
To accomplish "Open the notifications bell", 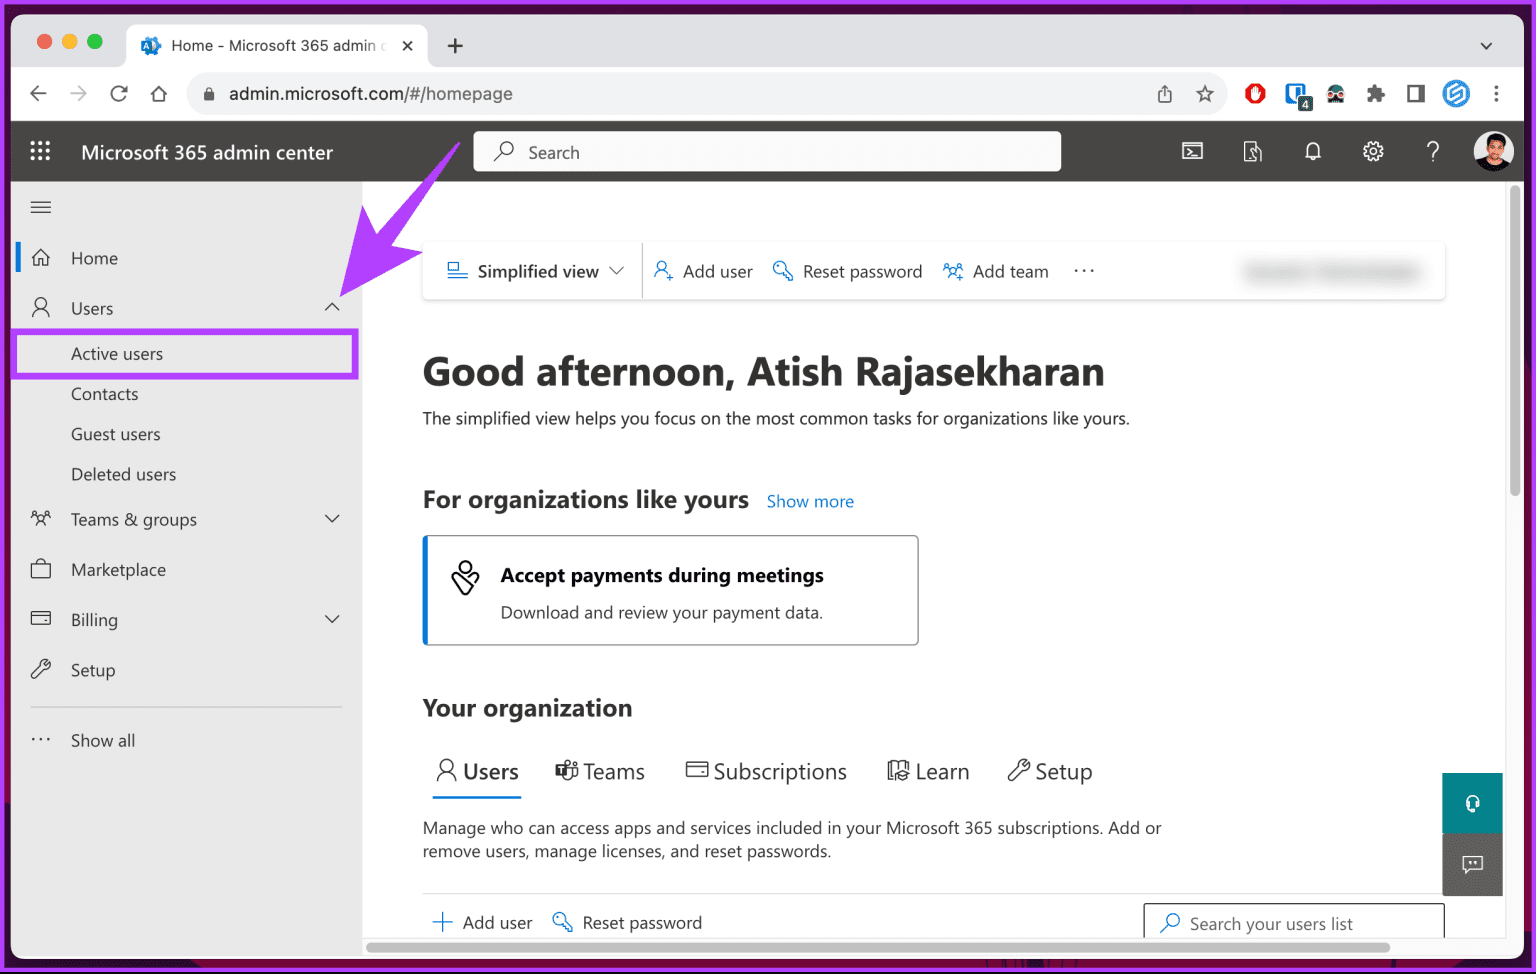I will coord(1312,151).
